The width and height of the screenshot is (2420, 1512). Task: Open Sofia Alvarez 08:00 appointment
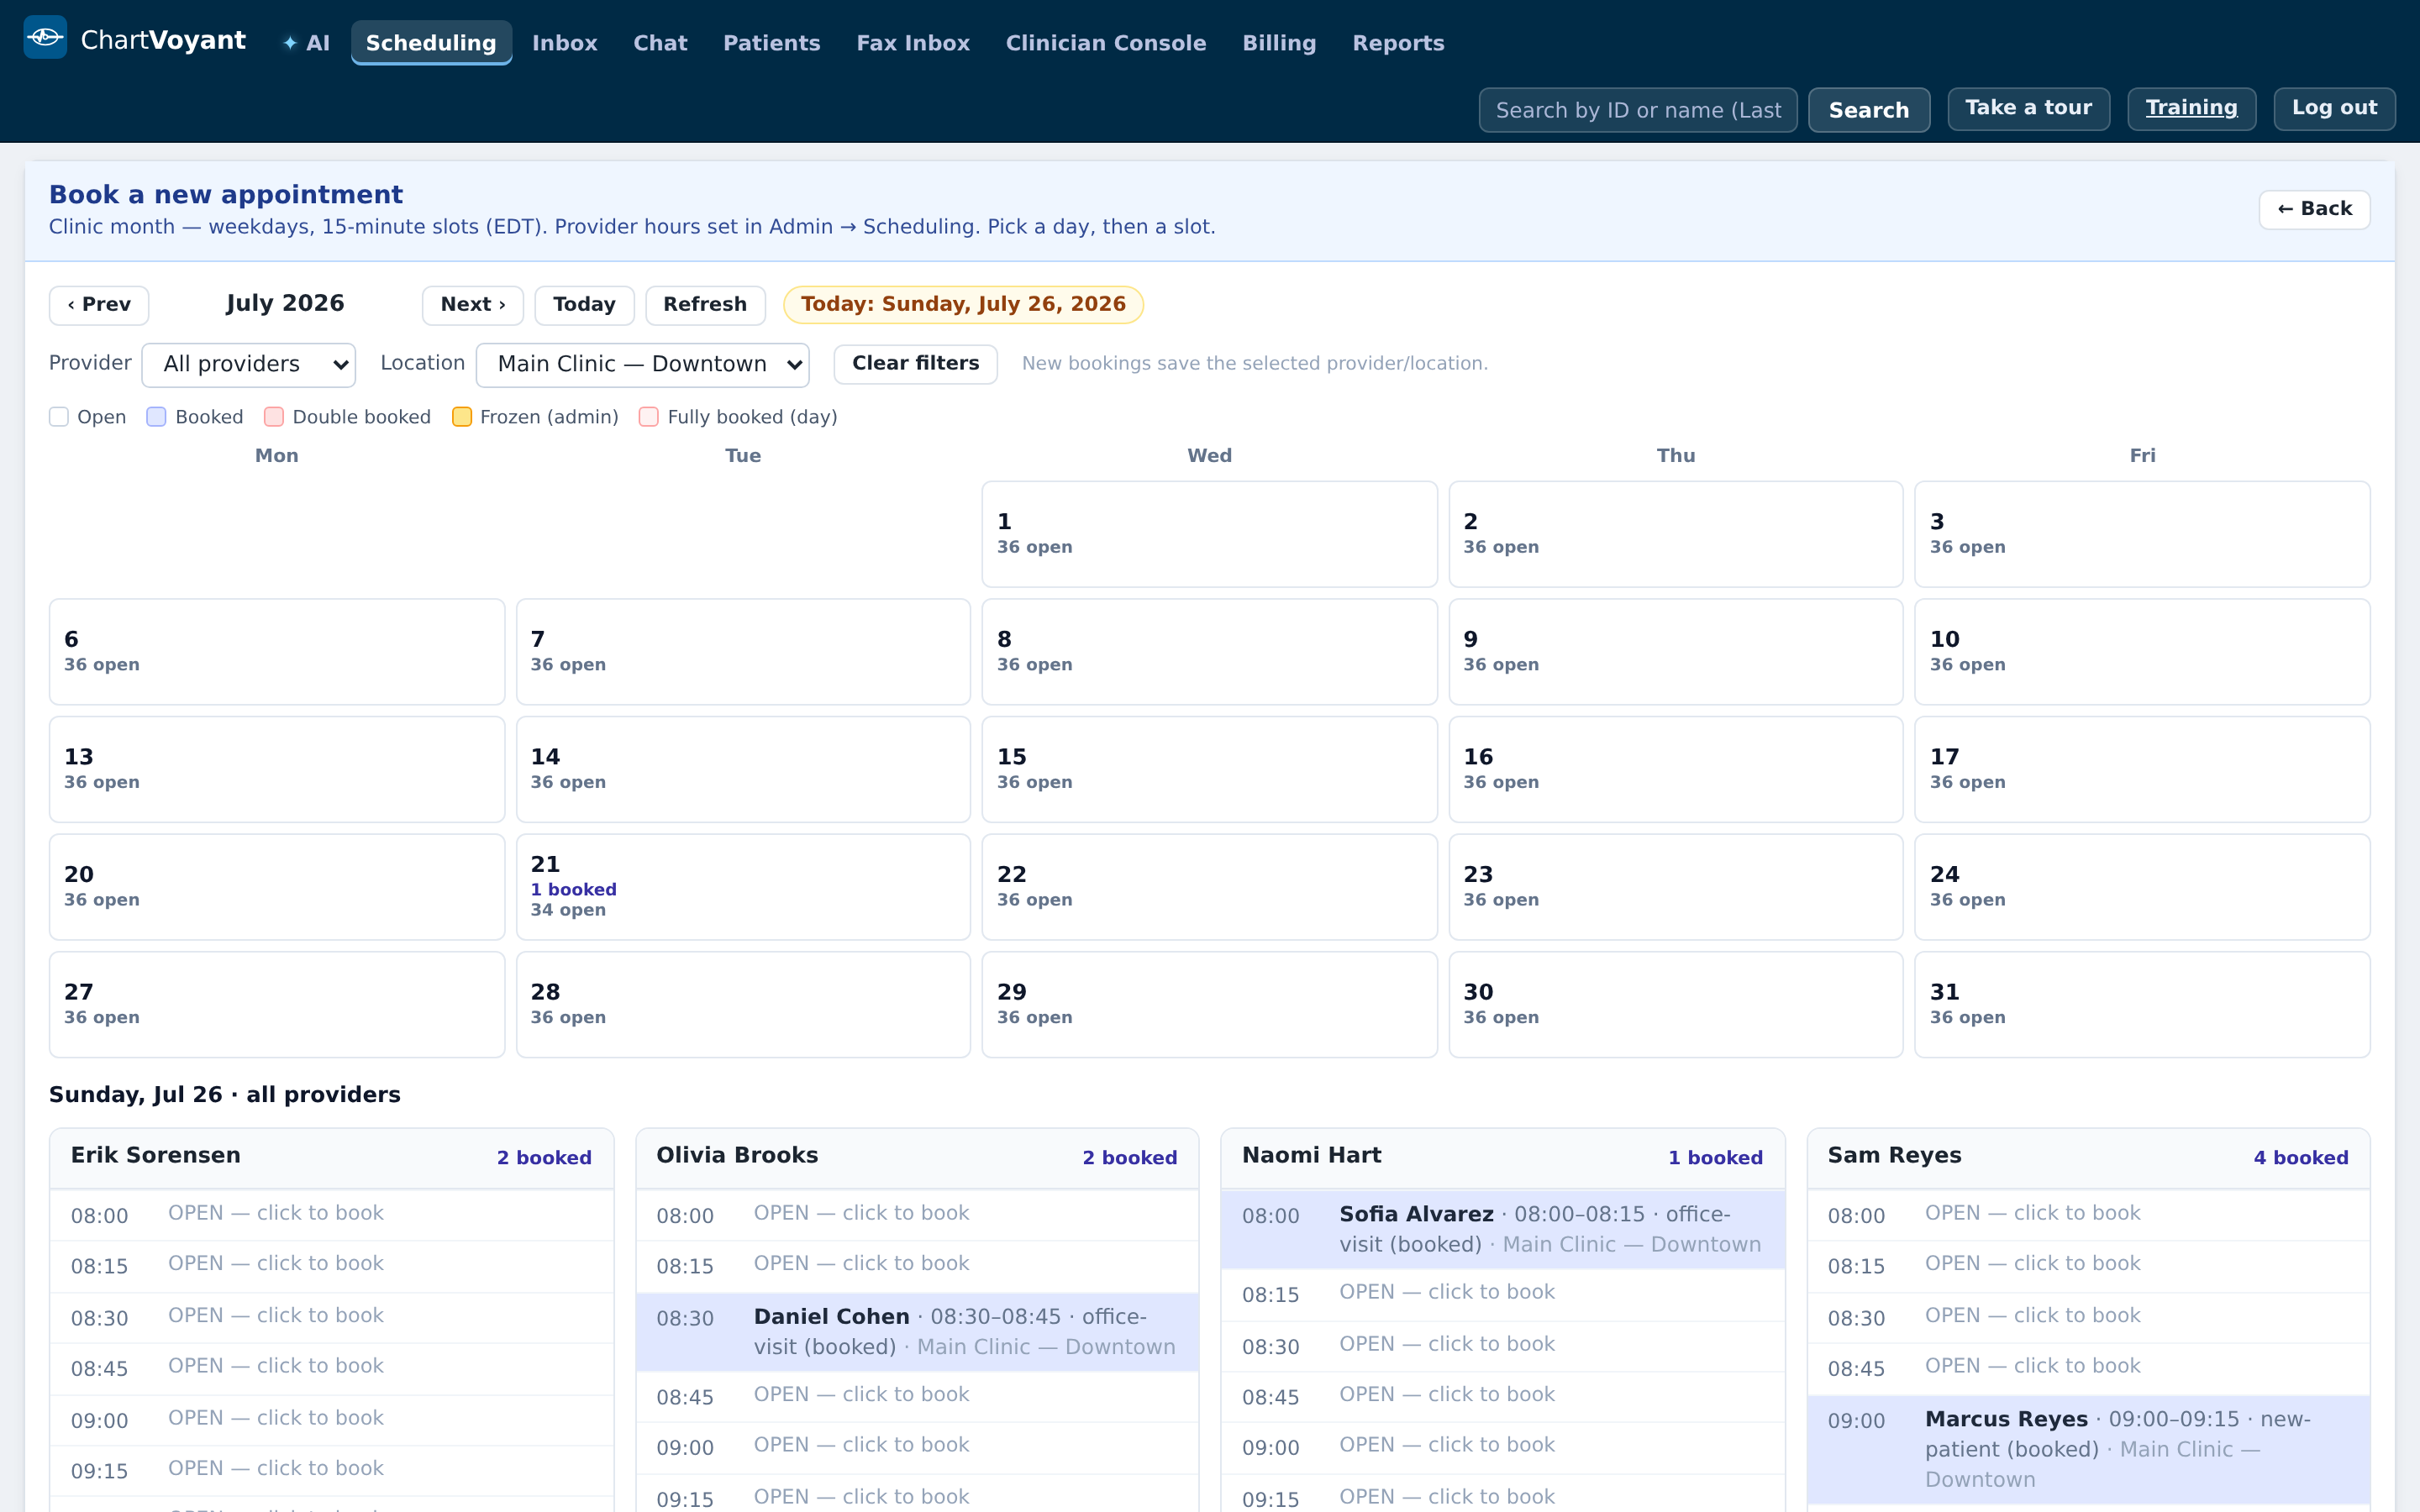point(1503,1229)
